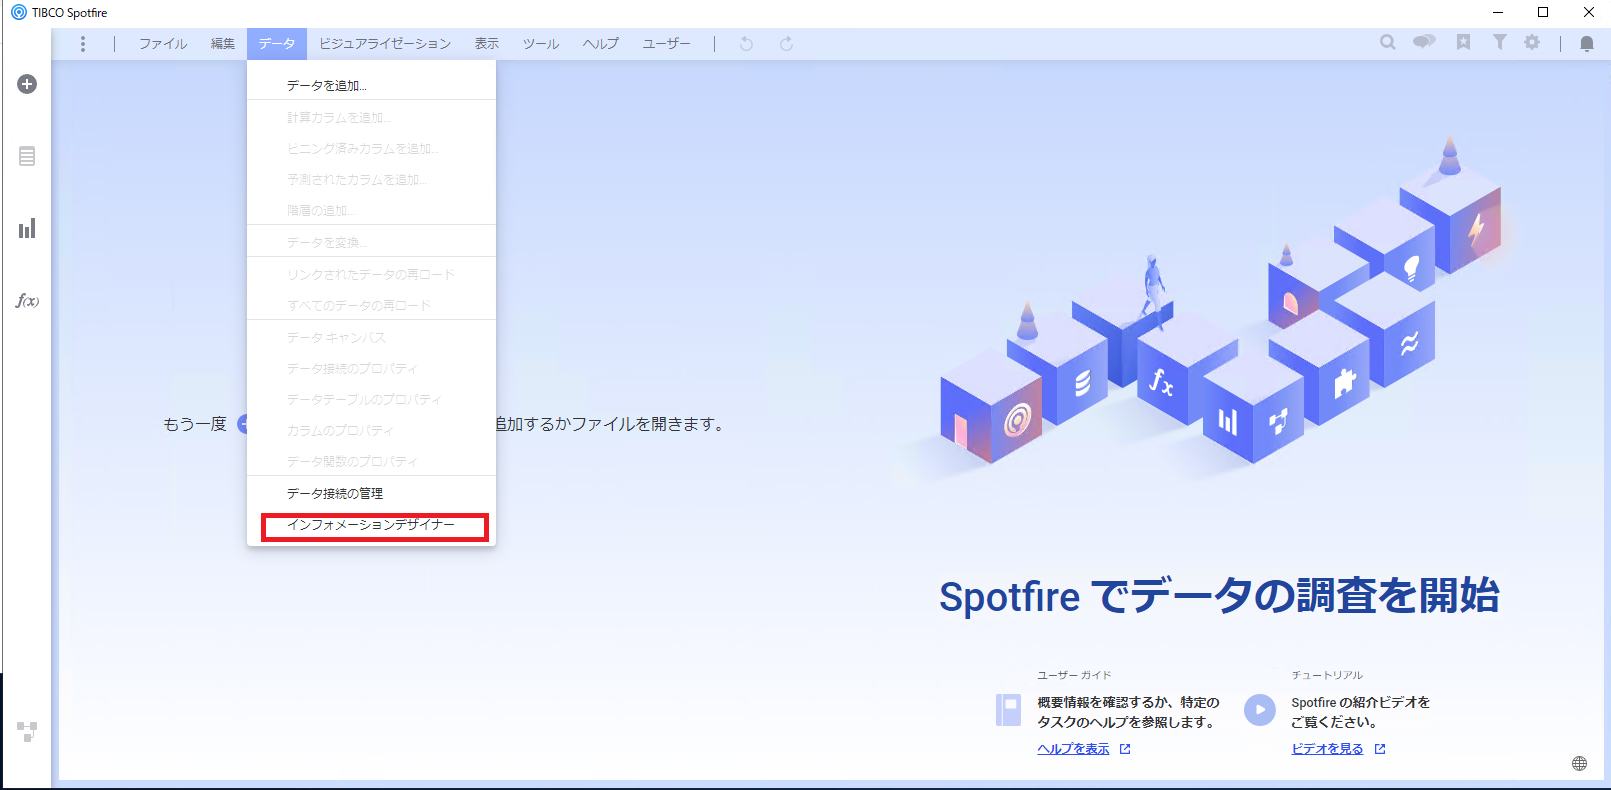The height and width of the screenshot is (790, 1611).
Task: Click the Spotfire でデータの調査を開始 heading
Action: pyautogui.click(x=1219, y=596)
